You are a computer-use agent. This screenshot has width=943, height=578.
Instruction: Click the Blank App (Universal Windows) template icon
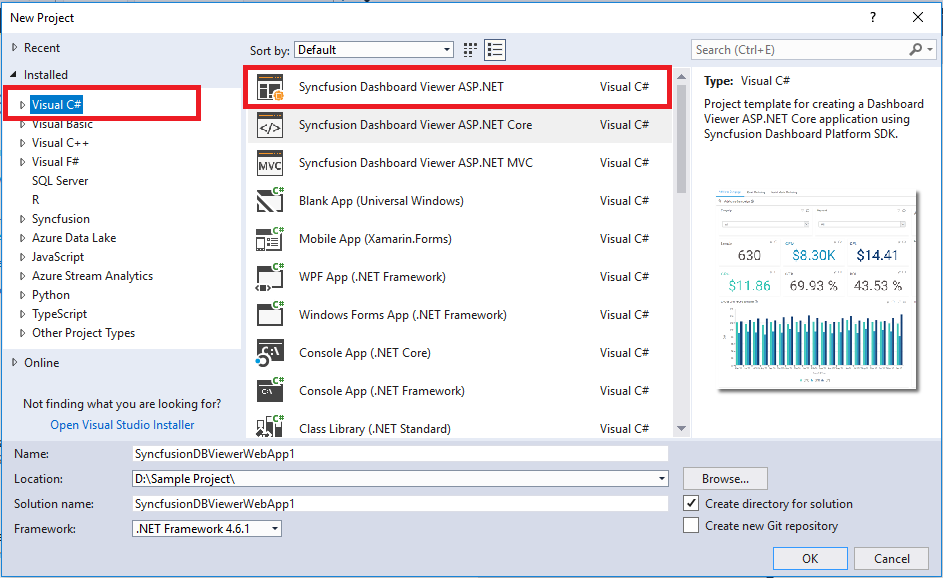[271, 200]
